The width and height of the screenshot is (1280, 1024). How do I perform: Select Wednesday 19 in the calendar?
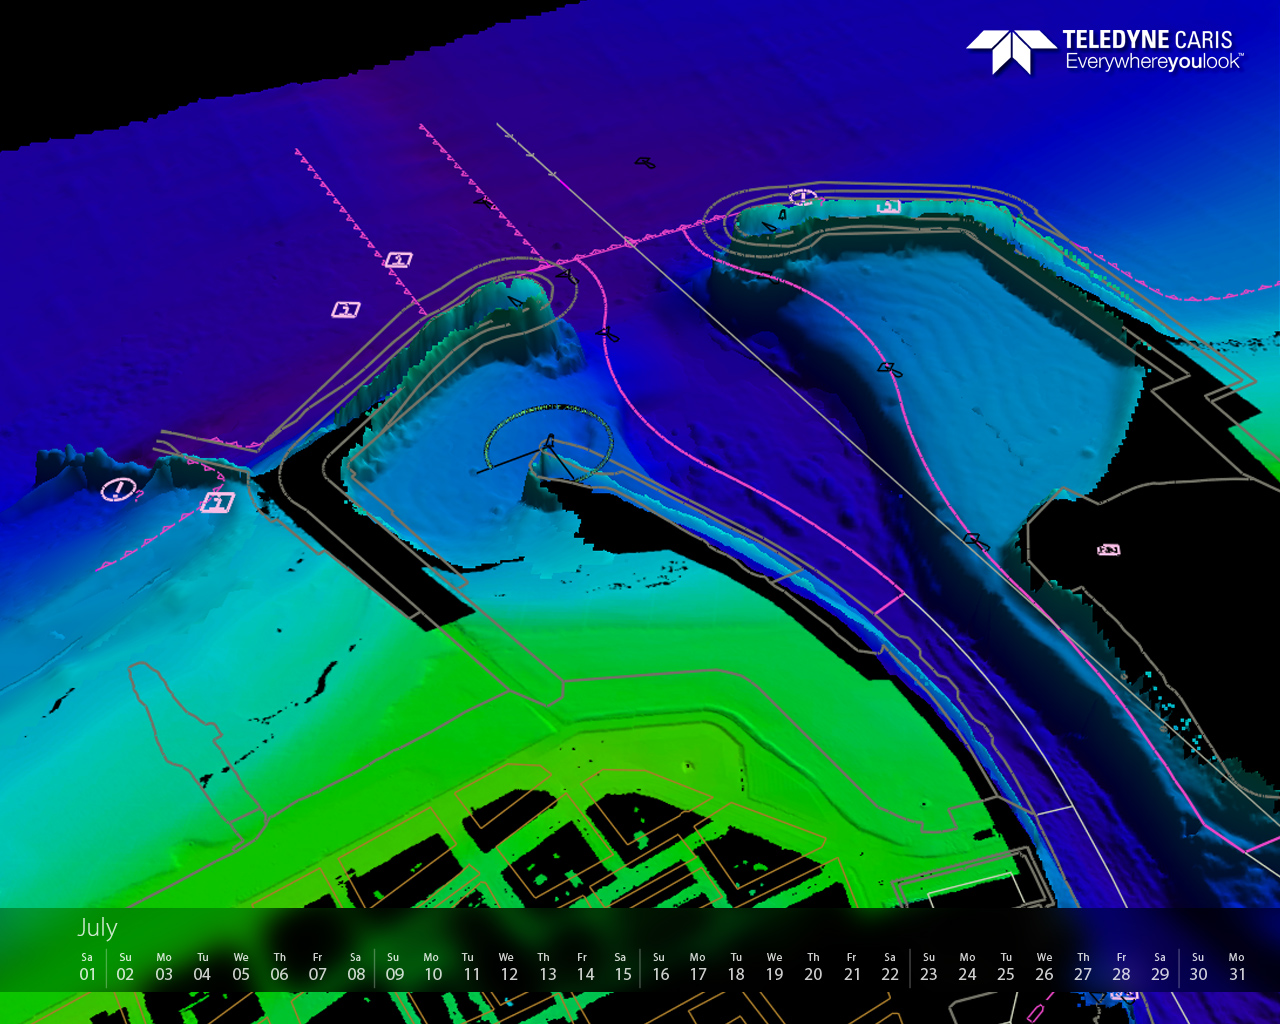tap(775, 967)
